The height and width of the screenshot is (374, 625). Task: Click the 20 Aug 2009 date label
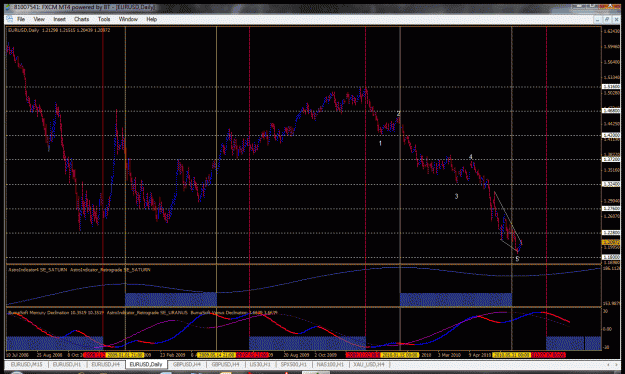[x=297, y=355]
